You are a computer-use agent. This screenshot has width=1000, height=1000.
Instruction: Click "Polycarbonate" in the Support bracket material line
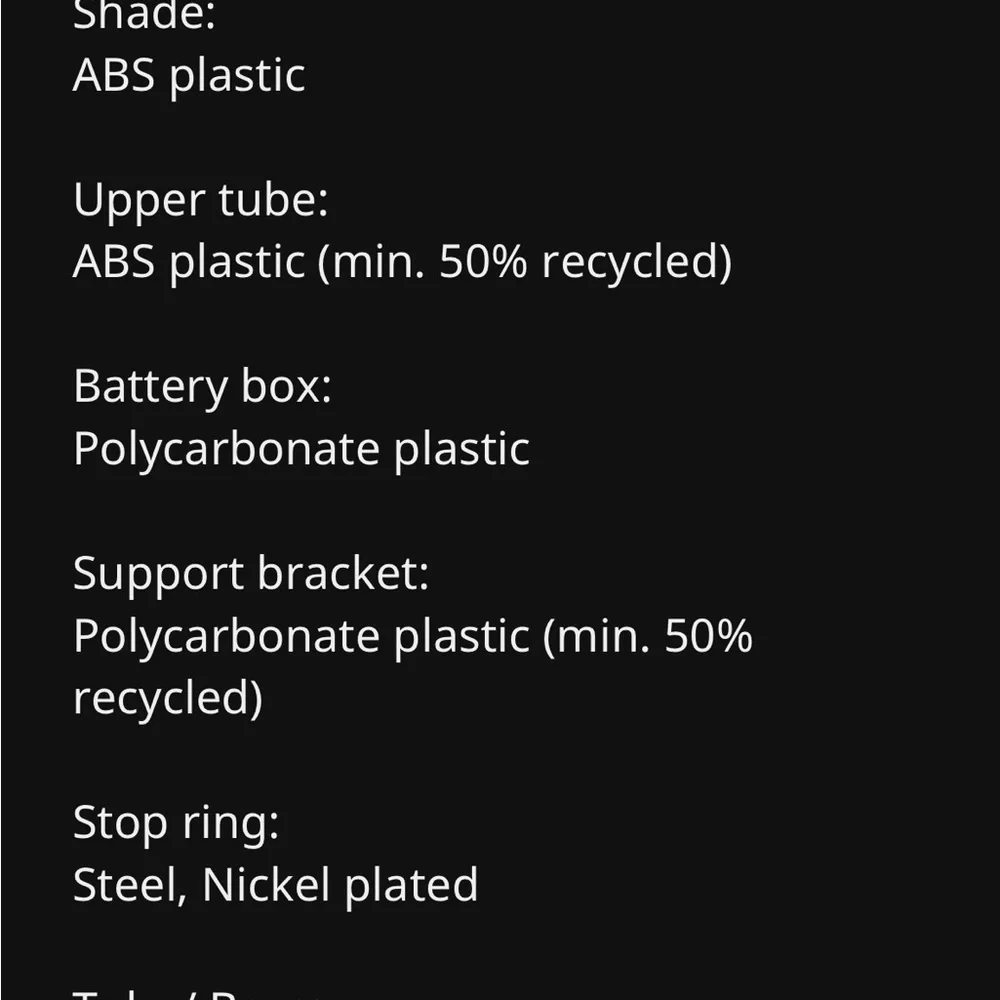pos(226,638)
